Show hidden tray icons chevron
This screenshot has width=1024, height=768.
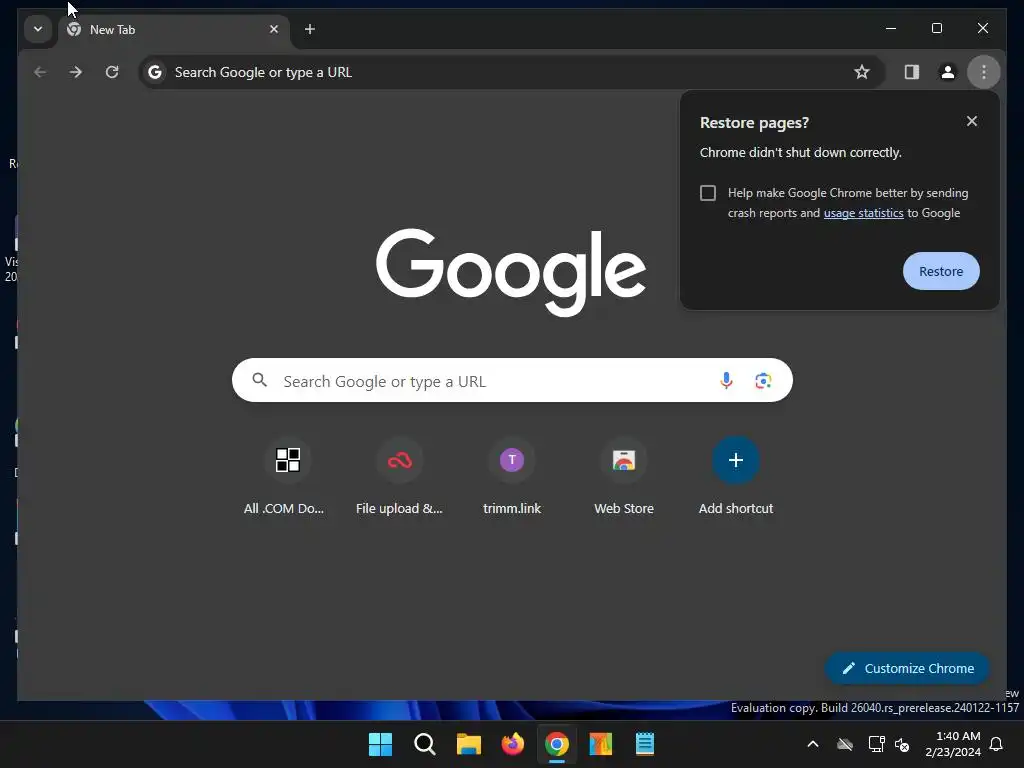click(813, 744)
